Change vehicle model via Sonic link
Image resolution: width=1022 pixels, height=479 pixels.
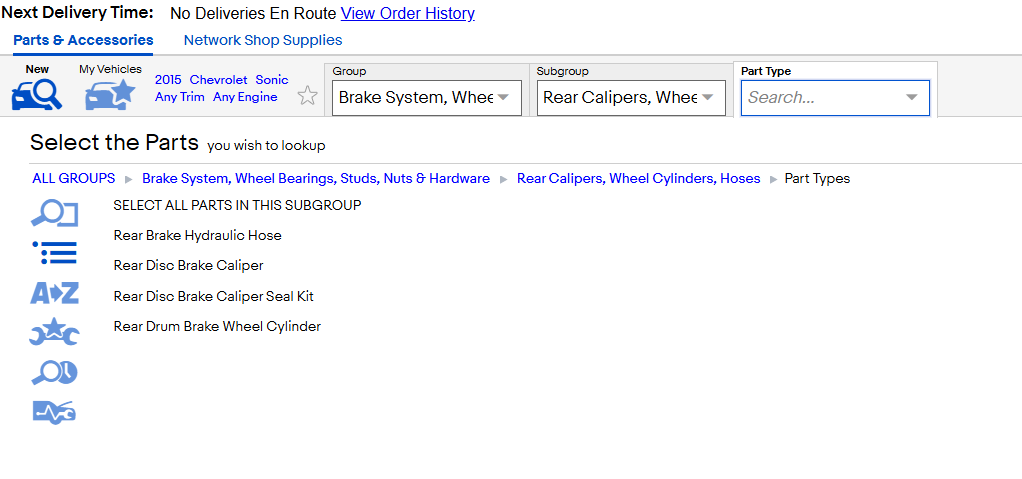[x=272, y=80]
